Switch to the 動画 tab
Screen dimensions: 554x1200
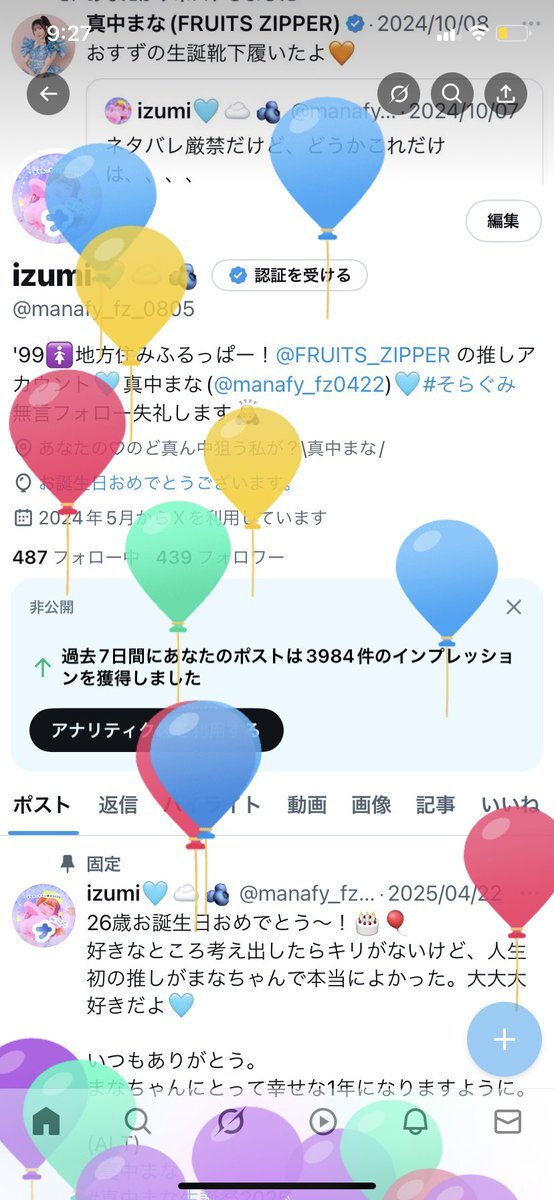tap(307, 805)
